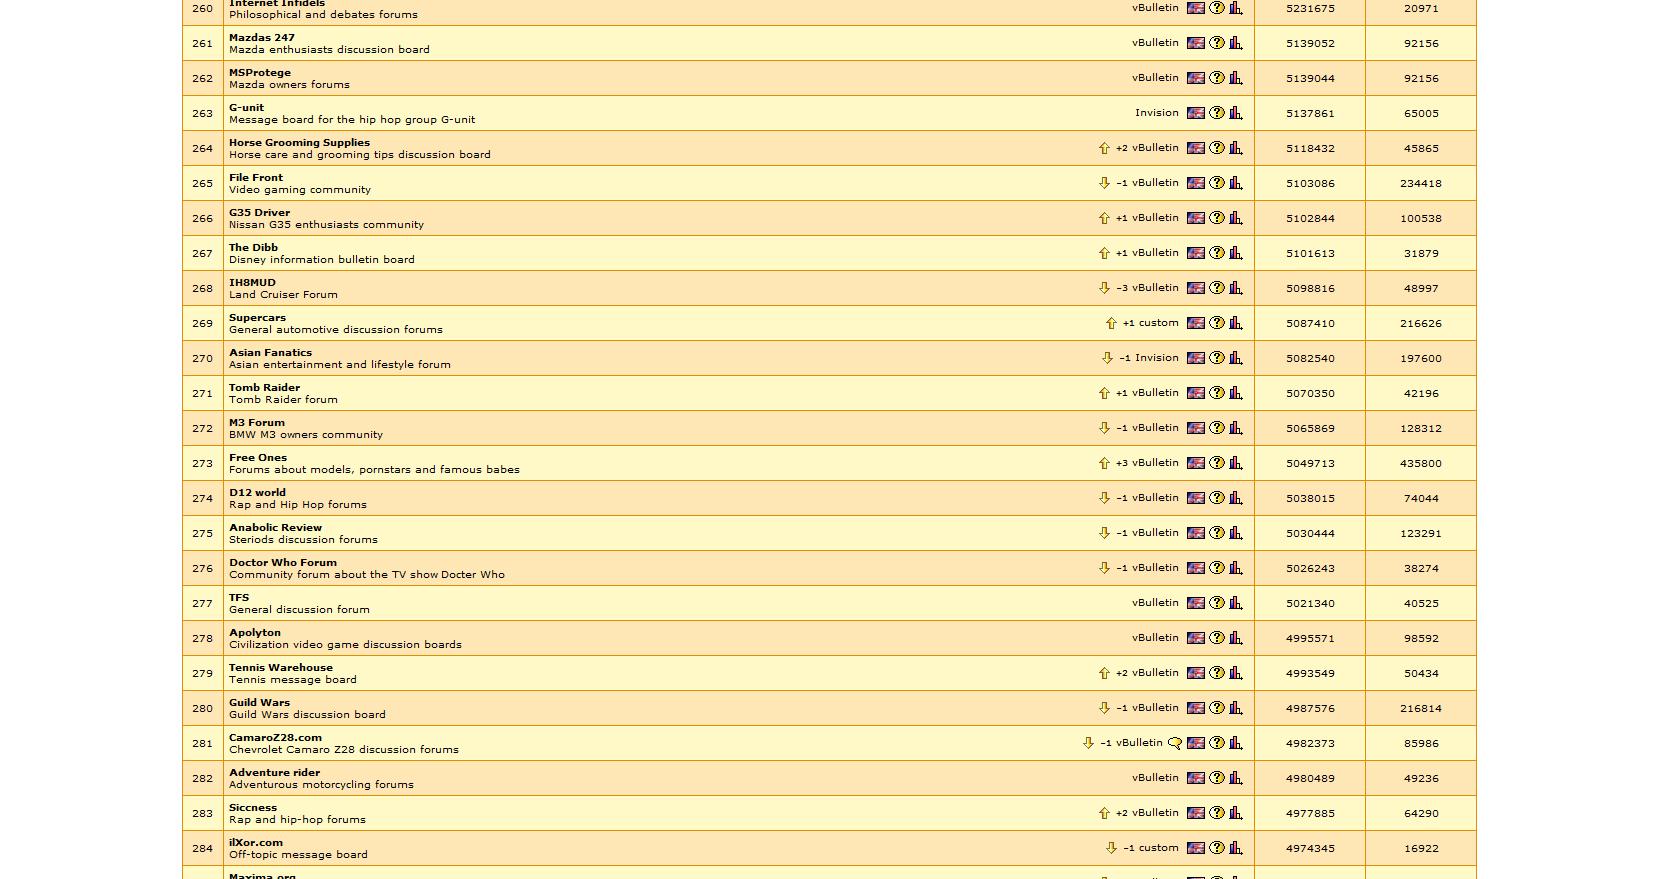
Task: Open the bar chart icon for Apolyton
Action: [1236, 638]
